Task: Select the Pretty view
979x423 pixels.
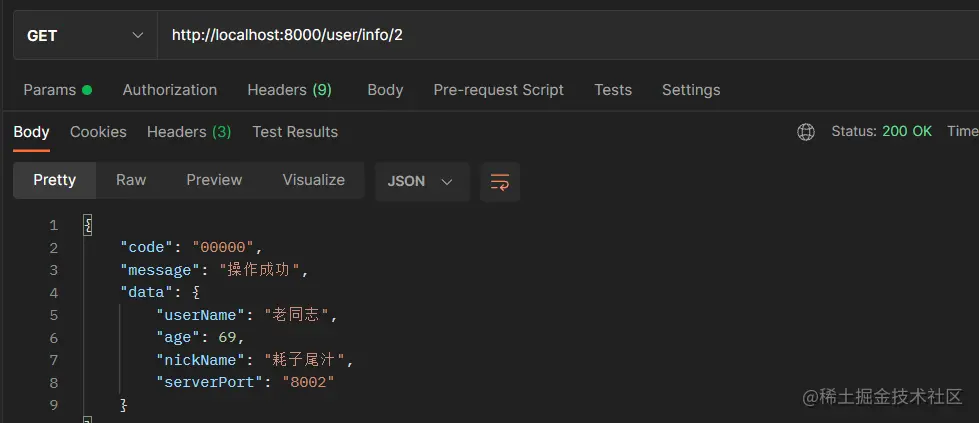Action: click(54, 180)
